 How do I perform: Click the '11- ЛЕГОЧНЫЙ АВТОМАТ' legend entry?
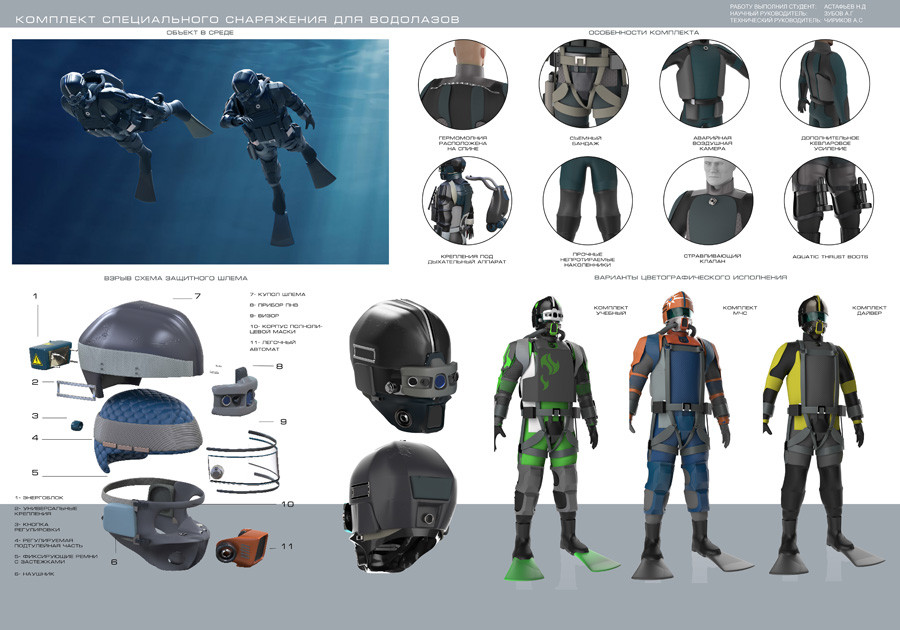pyautogui.click(x=273, y=345)
